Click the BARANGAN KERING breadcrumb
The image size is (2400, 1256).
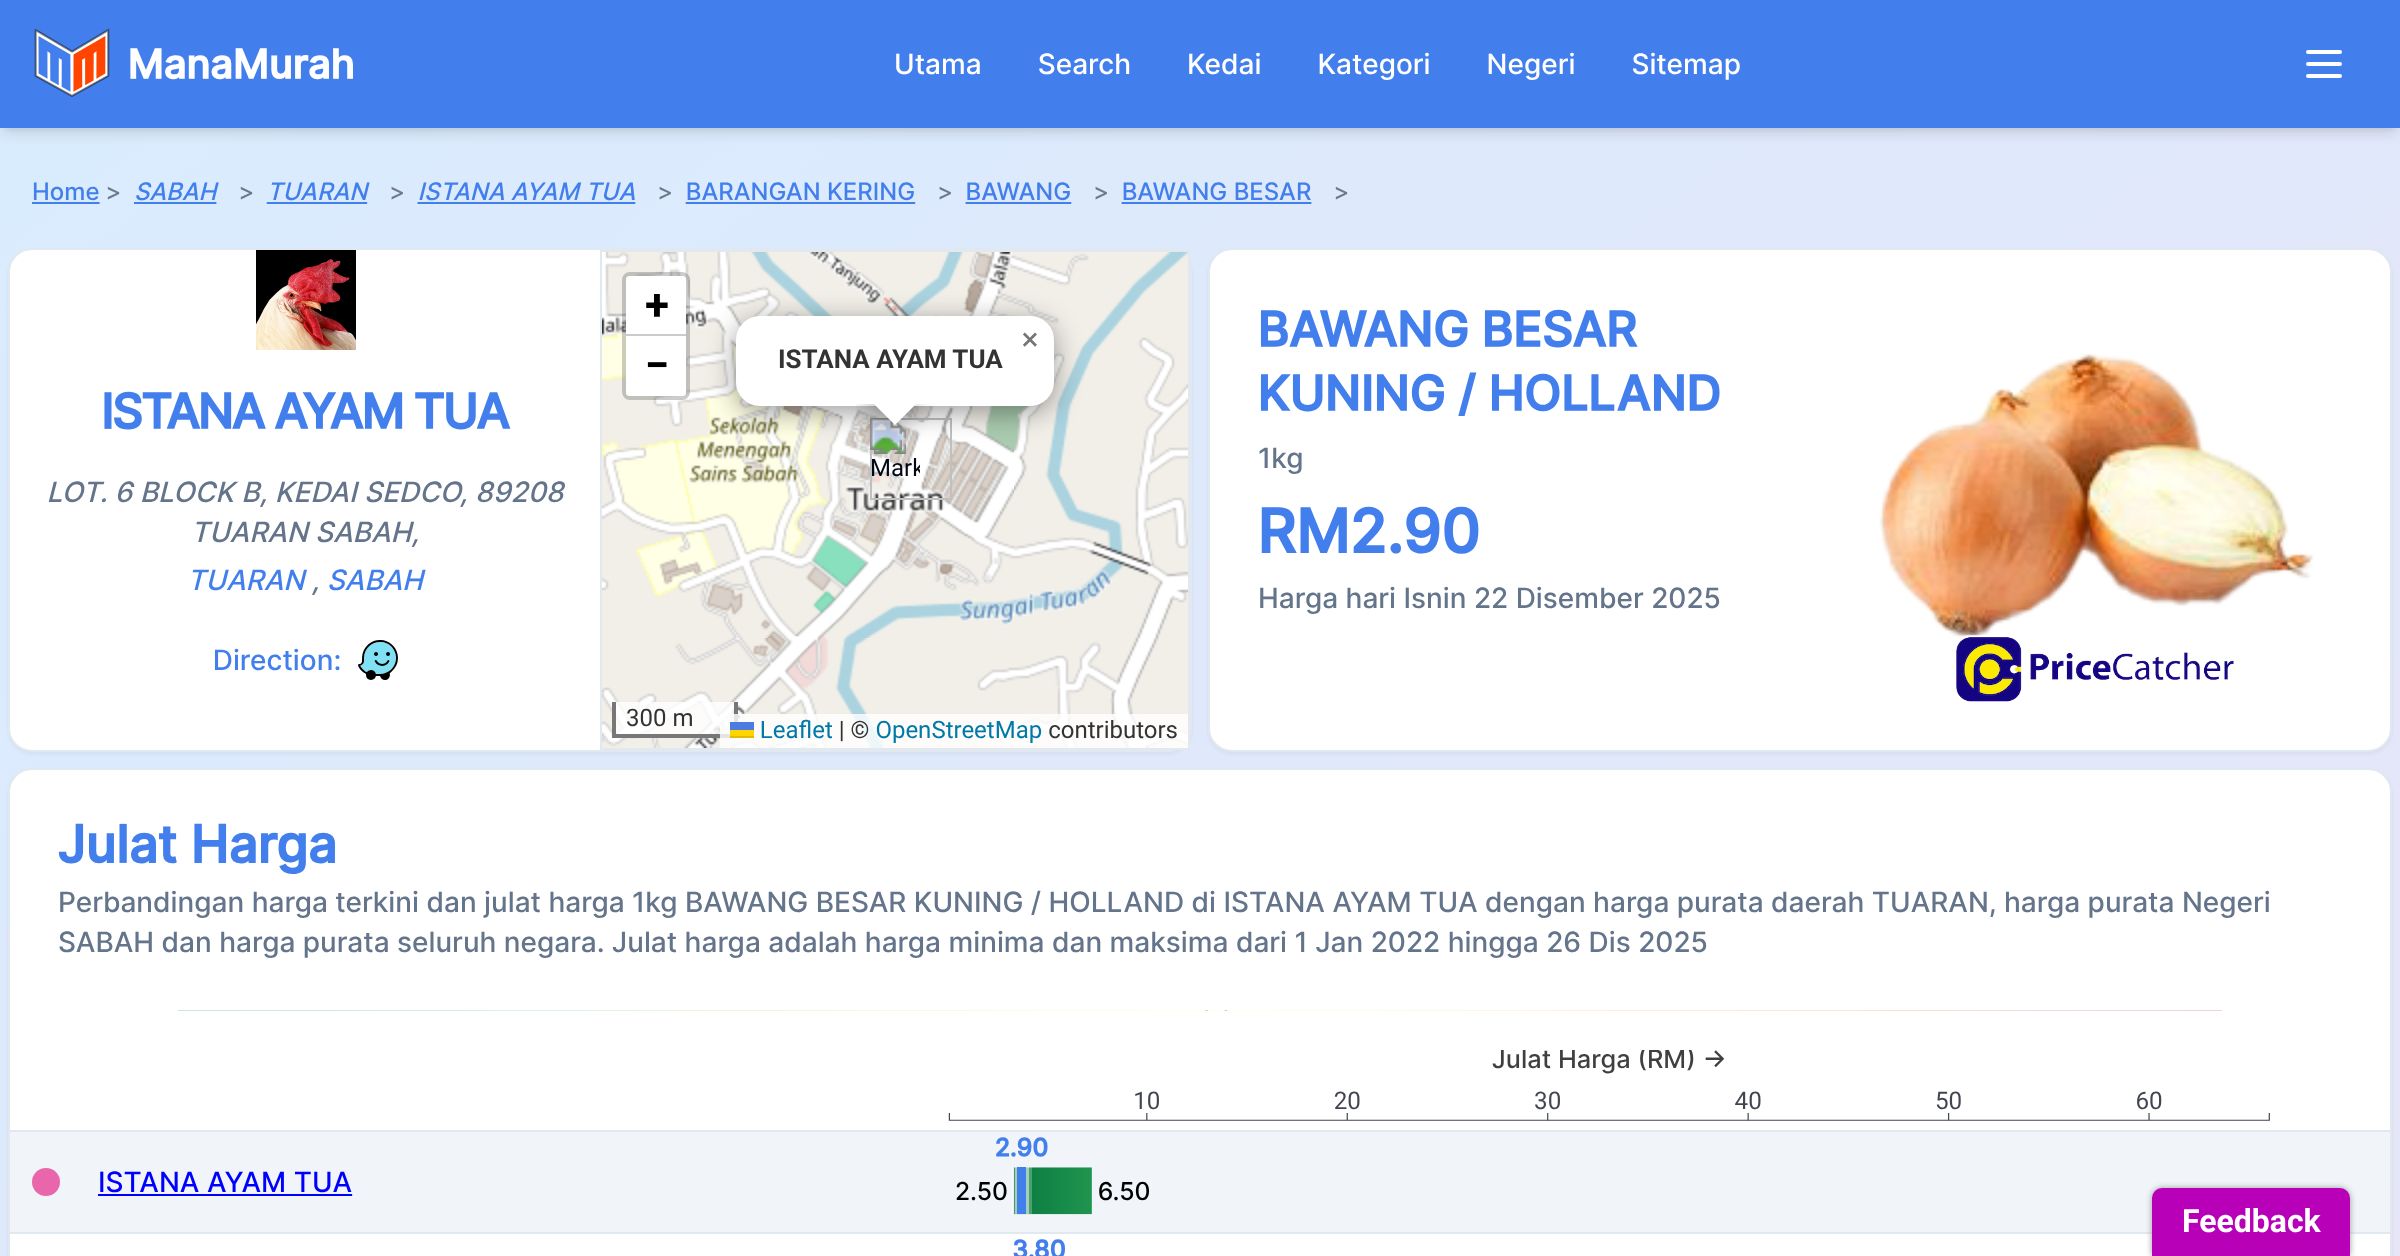[x=800, y=191]
